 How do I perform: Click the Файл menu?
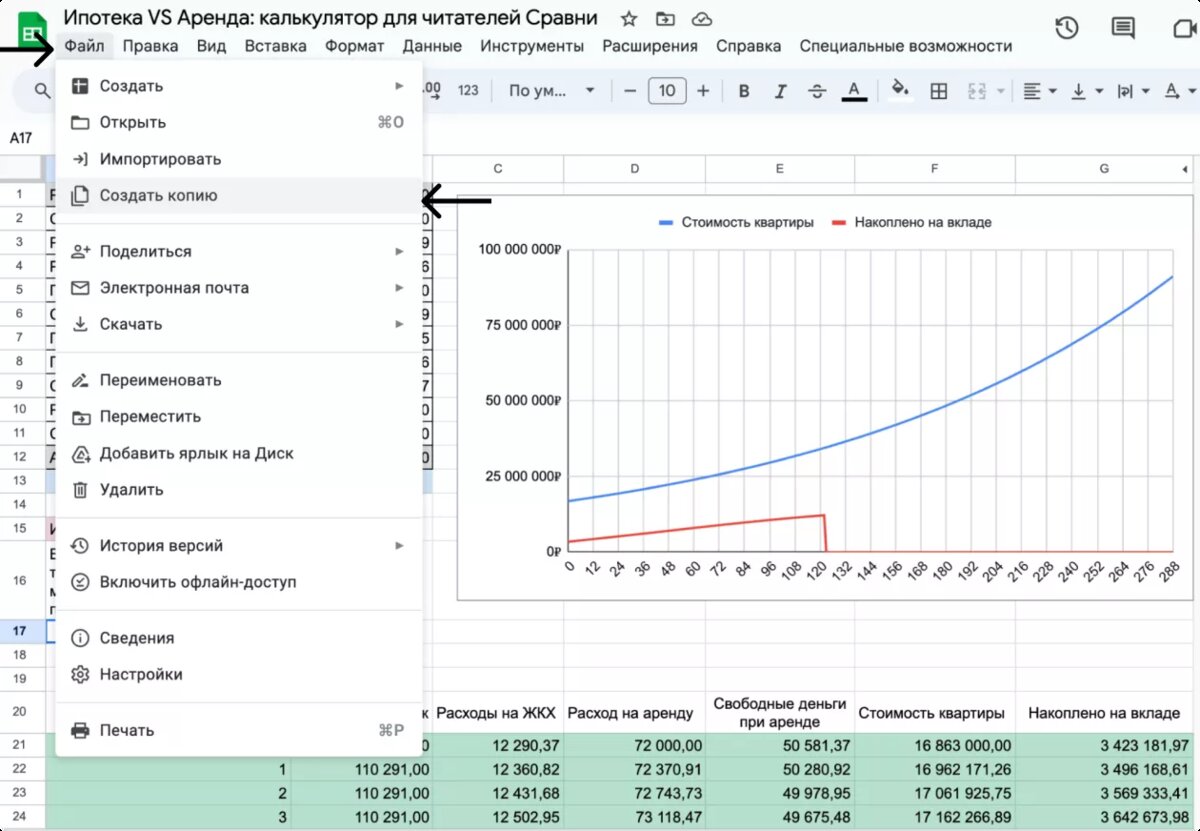pyautogui.click(x=83, y=46)
